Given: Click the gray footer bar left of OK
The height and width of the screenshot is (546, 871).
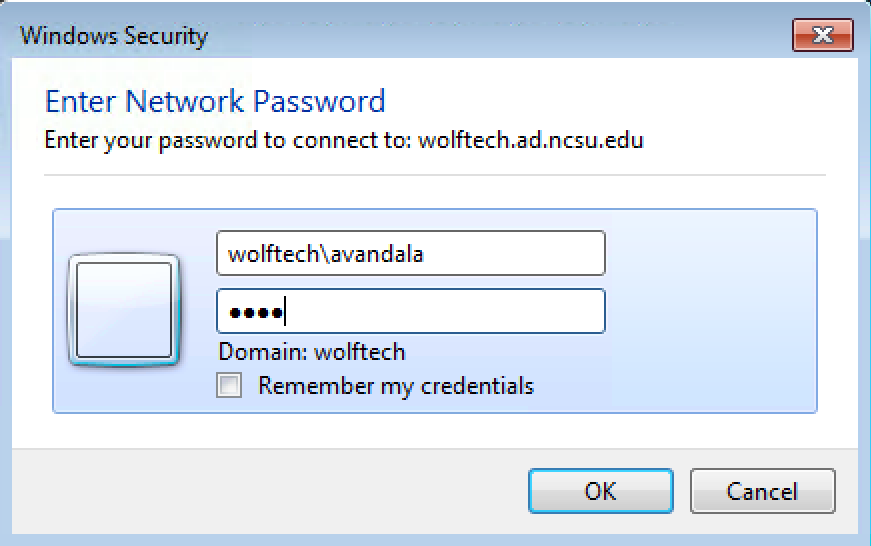Looking at the screenshot, I should [267, 491].
